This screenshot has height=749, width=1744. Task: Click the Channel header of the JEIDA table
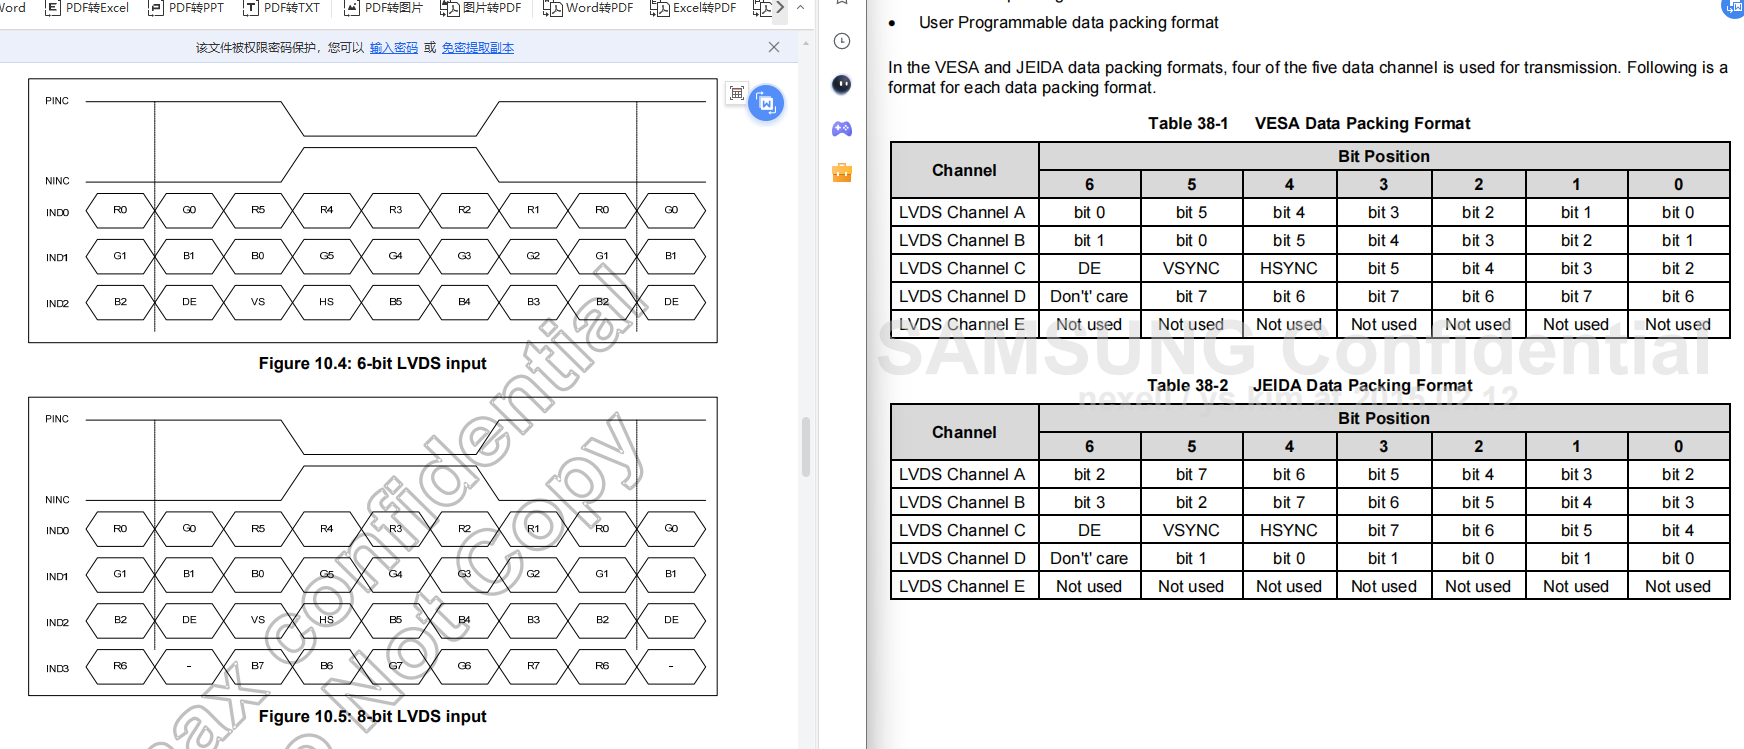point(964,432)
